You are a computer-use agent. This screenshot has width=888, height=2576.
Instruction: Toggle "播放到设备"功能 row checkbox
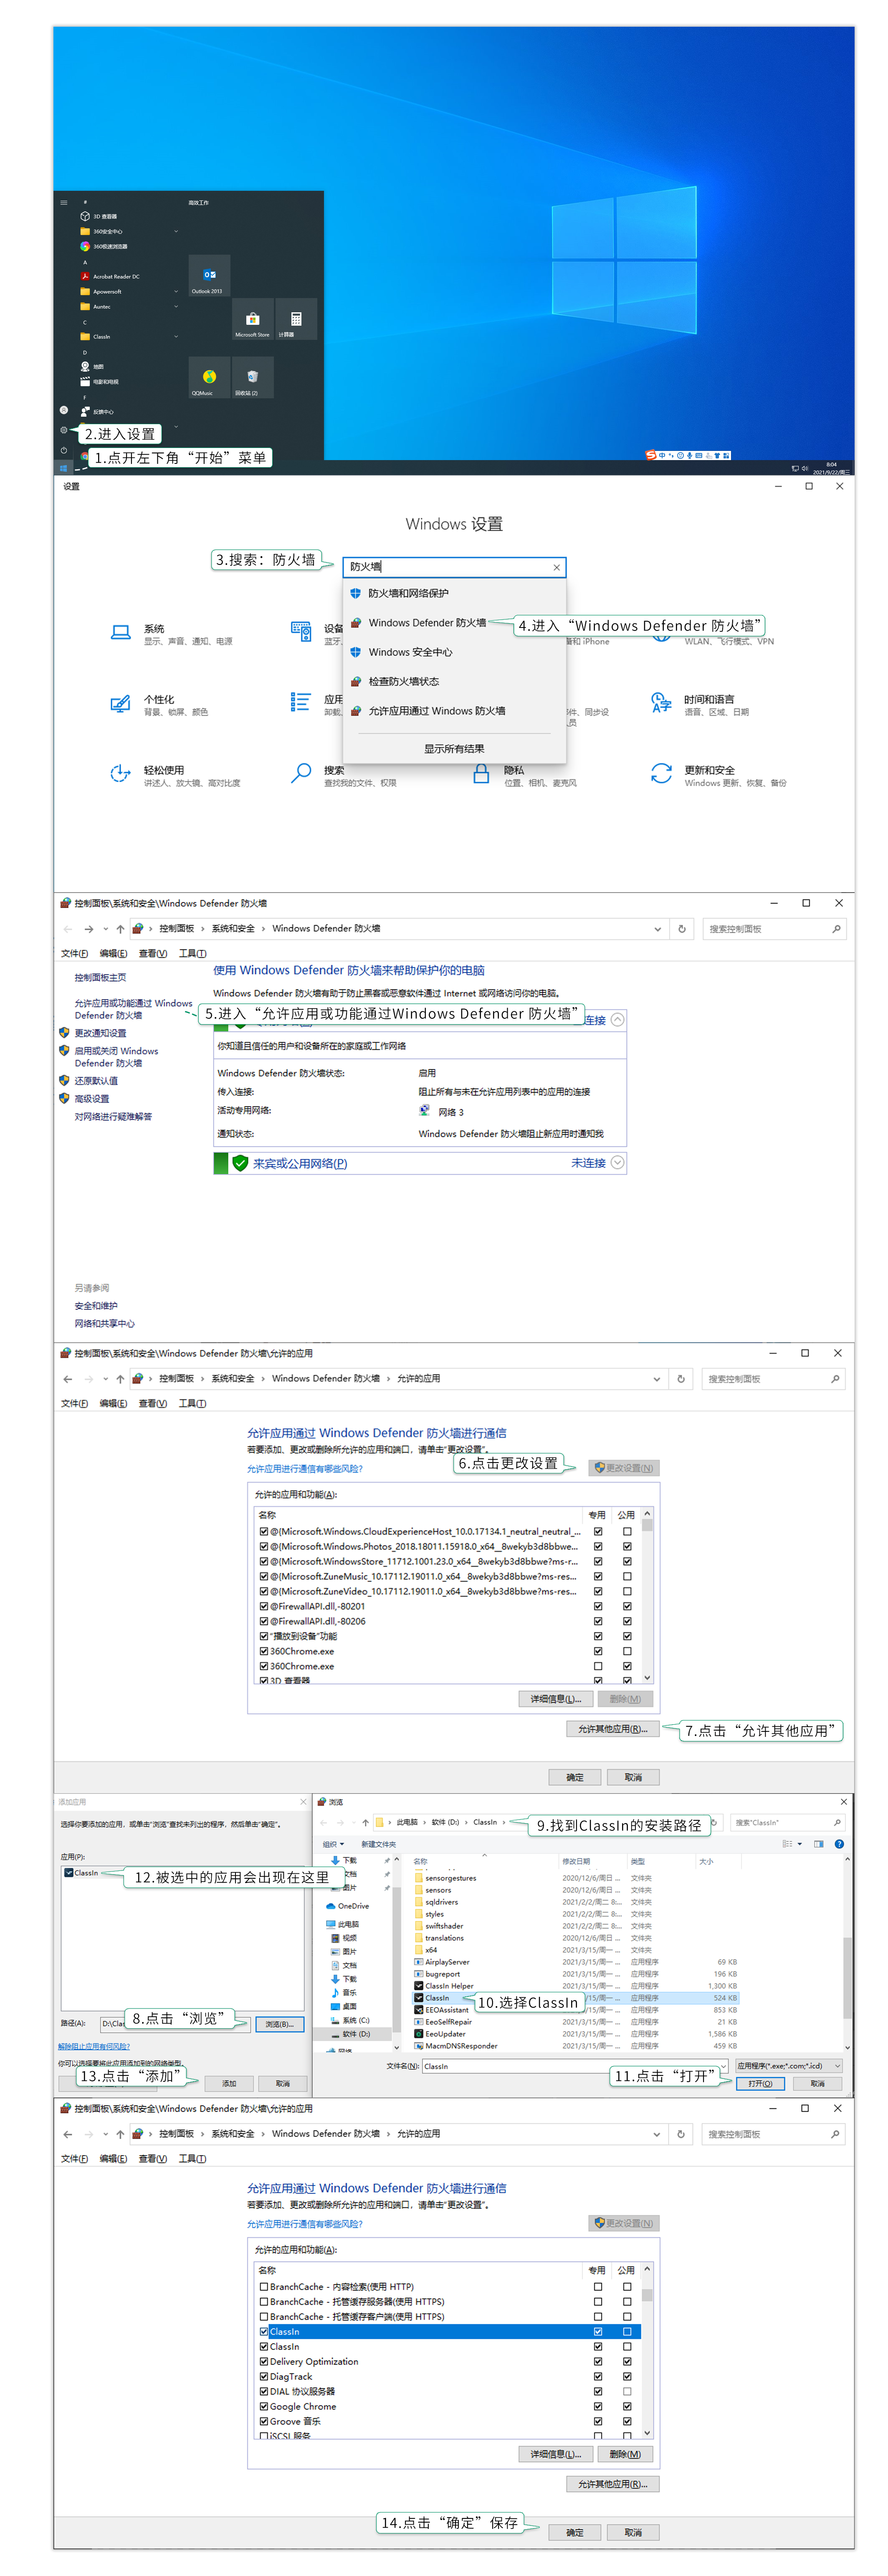(x=264, y=1636)
